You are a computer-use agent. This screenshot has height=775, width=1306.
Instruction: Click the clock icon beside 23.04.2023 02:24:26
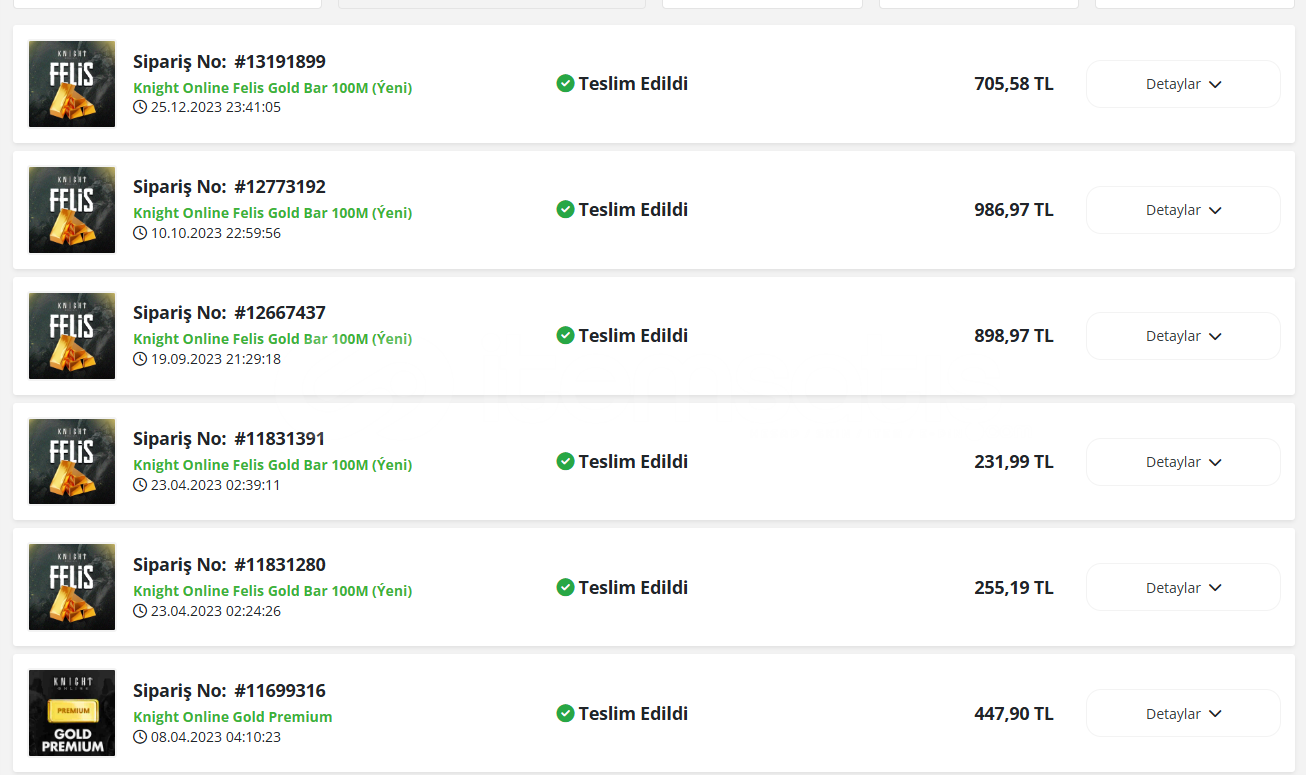pos(140,611)
